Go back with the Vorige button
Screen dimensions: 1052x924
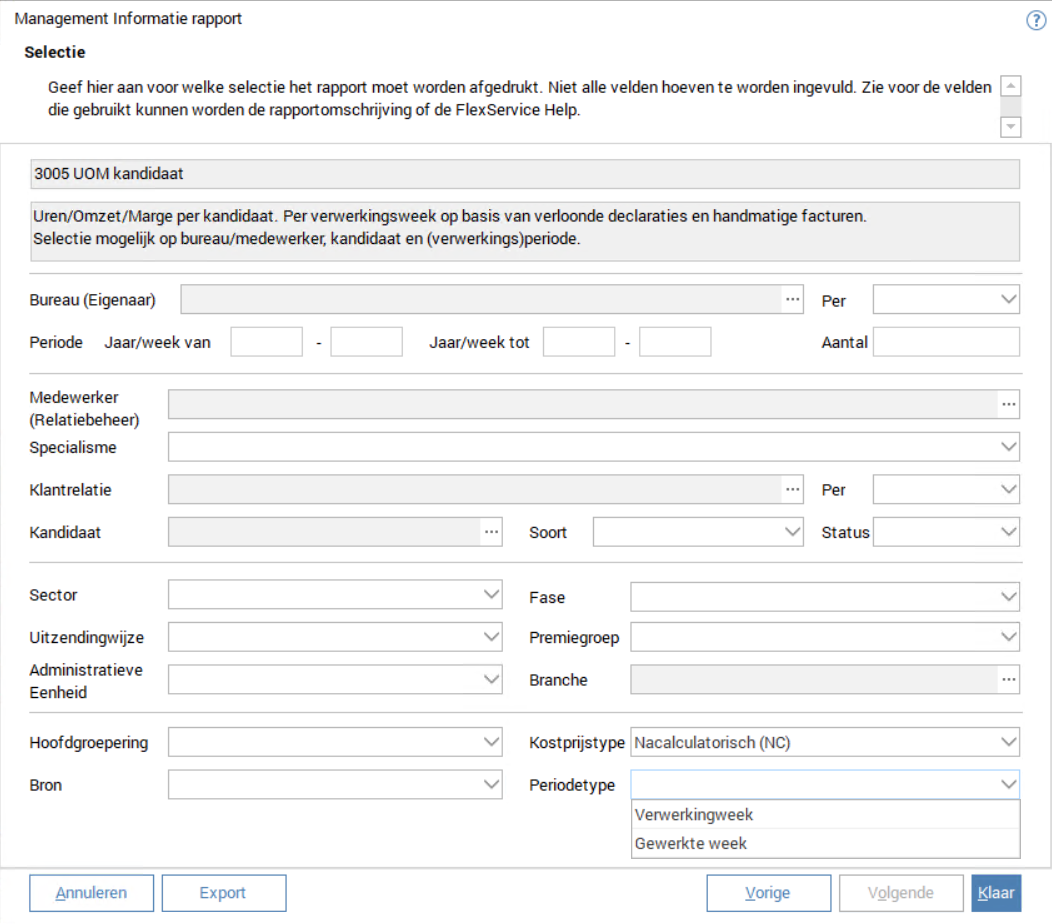click(768, 893)
